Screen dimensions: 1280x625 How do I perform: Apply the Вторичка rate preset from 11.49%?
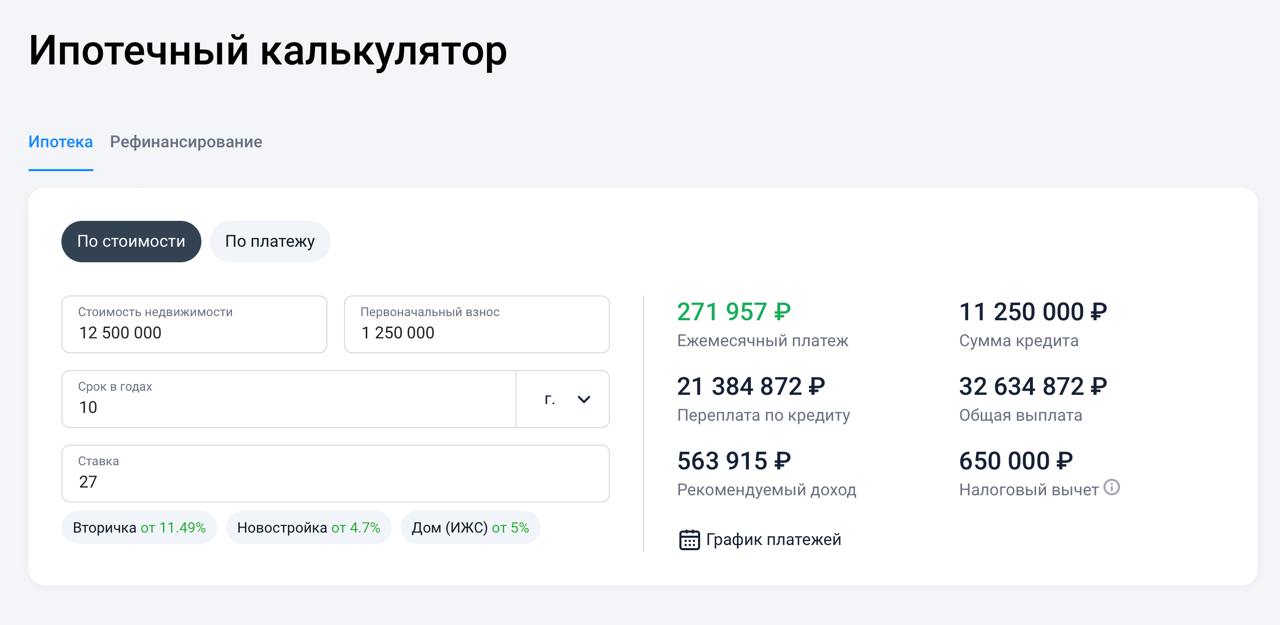(x=139, y=527)
